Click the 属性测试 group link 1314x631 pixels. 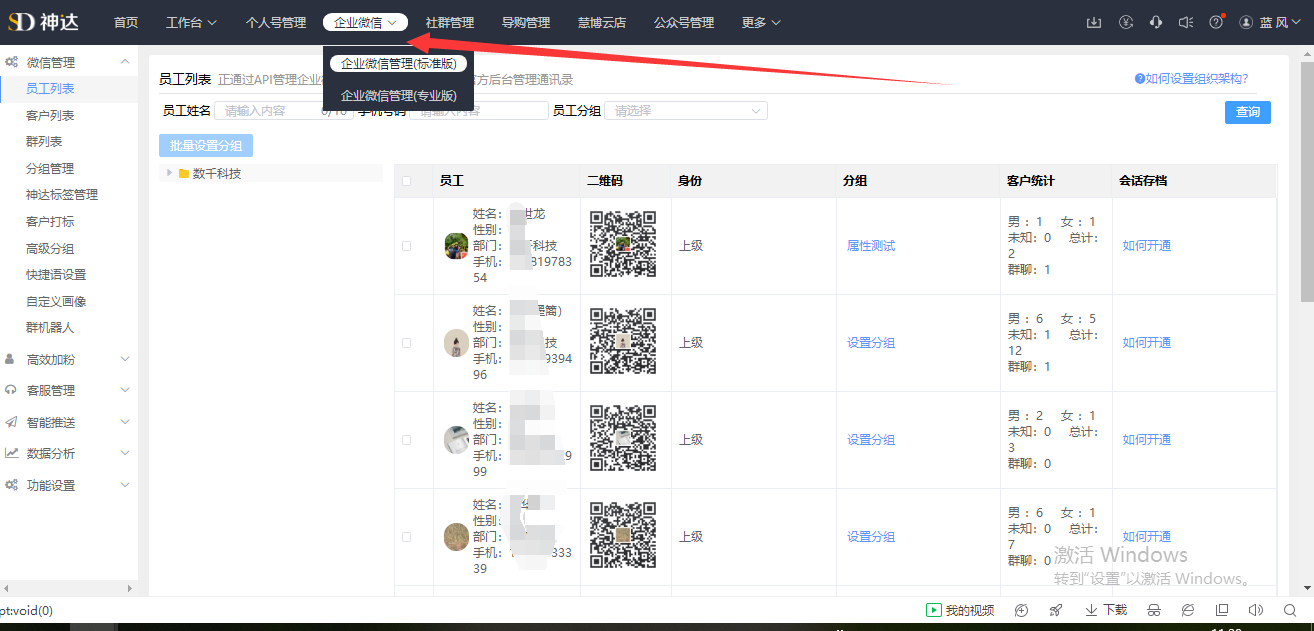[871, 246]
